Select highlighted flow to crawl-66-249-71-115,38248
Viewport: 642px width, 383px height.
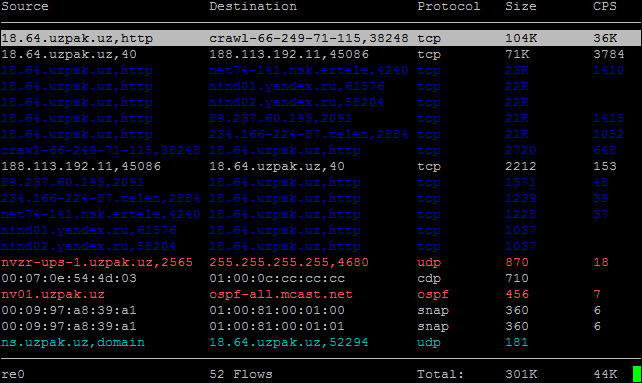point(321,38)
